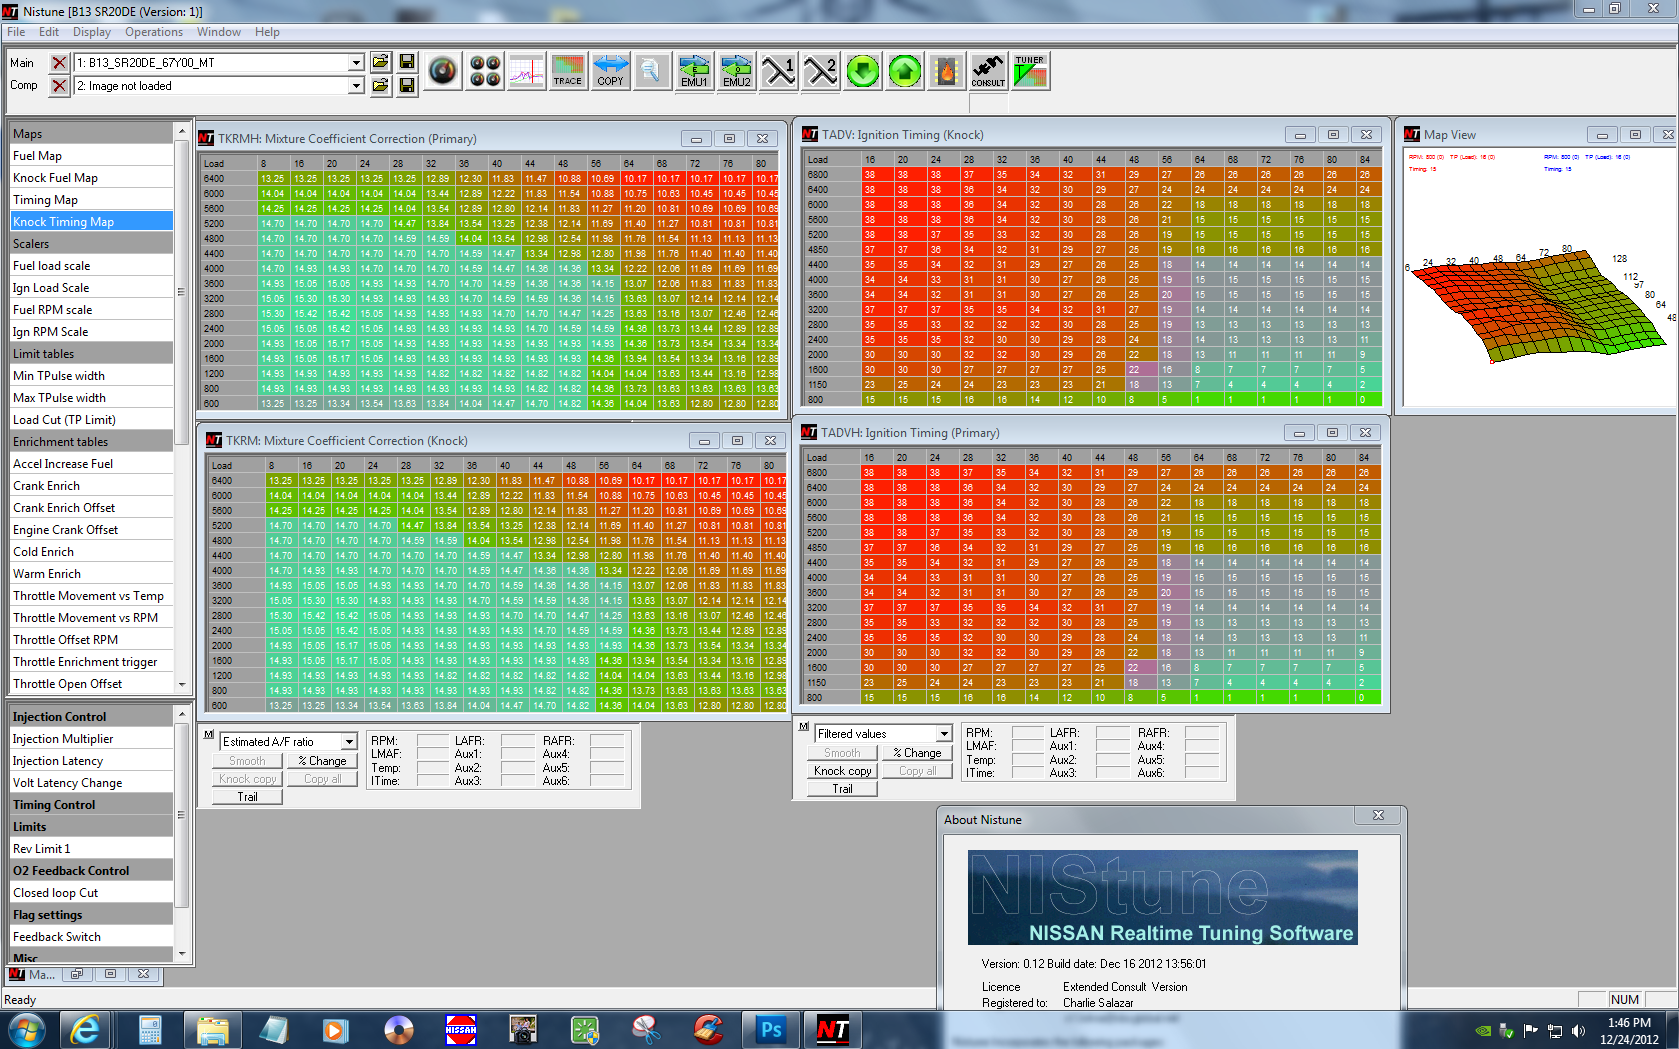Open the File menu
This screenshot has height=1049, width=1679.
[16, 32]
